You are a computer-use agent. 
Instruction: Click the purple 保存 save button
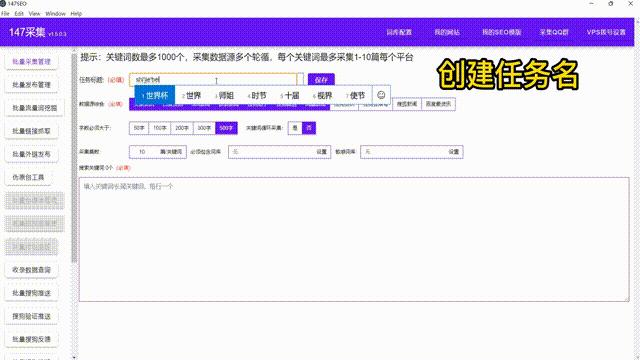coord(321,80)
